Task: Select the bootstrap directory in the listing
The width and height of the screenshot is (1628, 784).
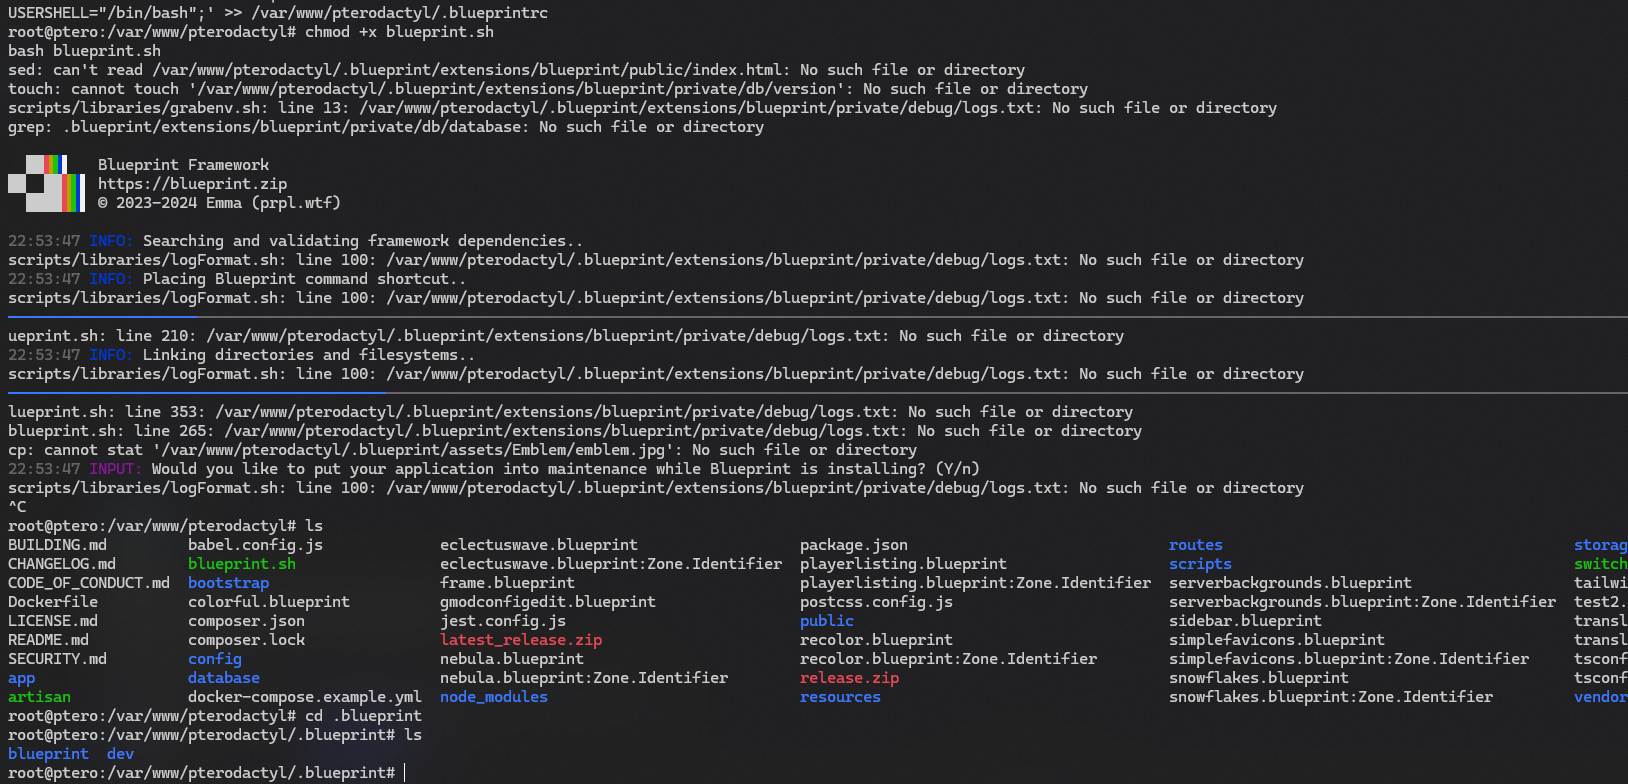Action: click(x=228, y=583)
